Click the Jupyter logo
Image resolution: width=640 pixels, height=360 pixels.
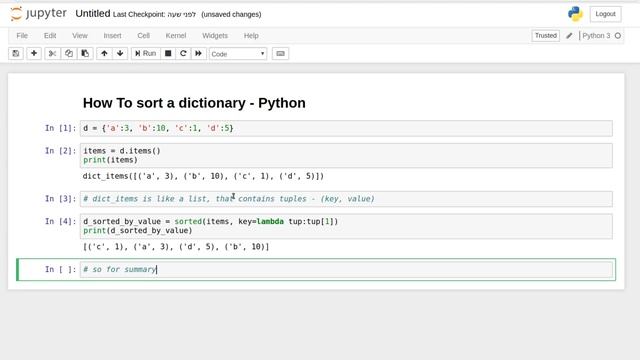(x=38, y=13)
